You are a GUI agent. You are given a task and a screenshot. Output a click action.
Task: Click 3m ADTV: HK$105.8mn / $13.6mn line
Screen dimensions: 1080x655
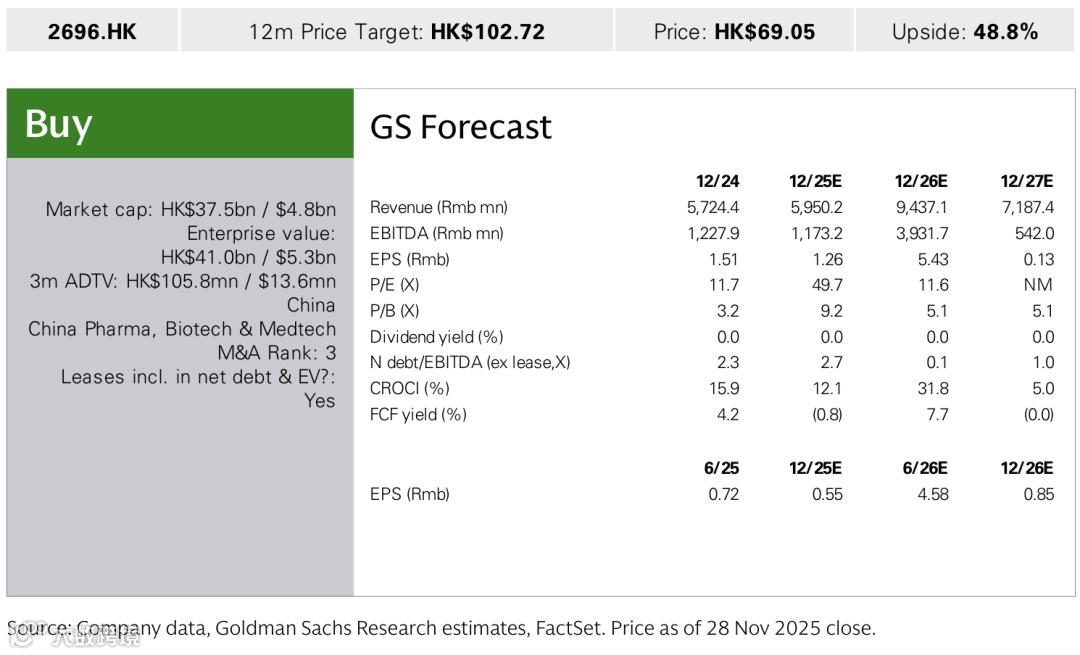[x=183, y=282]
